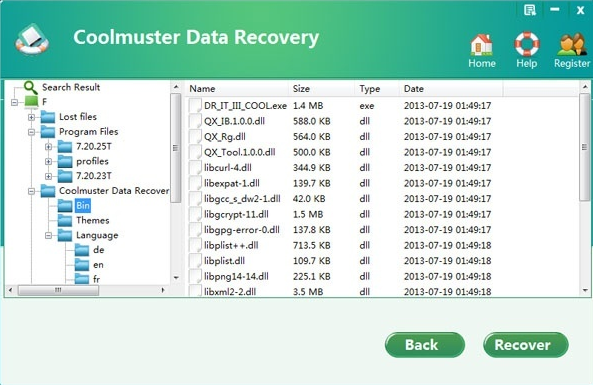
Task: Select file name libexpat-1.dll
Action: (x=231, y=183)
